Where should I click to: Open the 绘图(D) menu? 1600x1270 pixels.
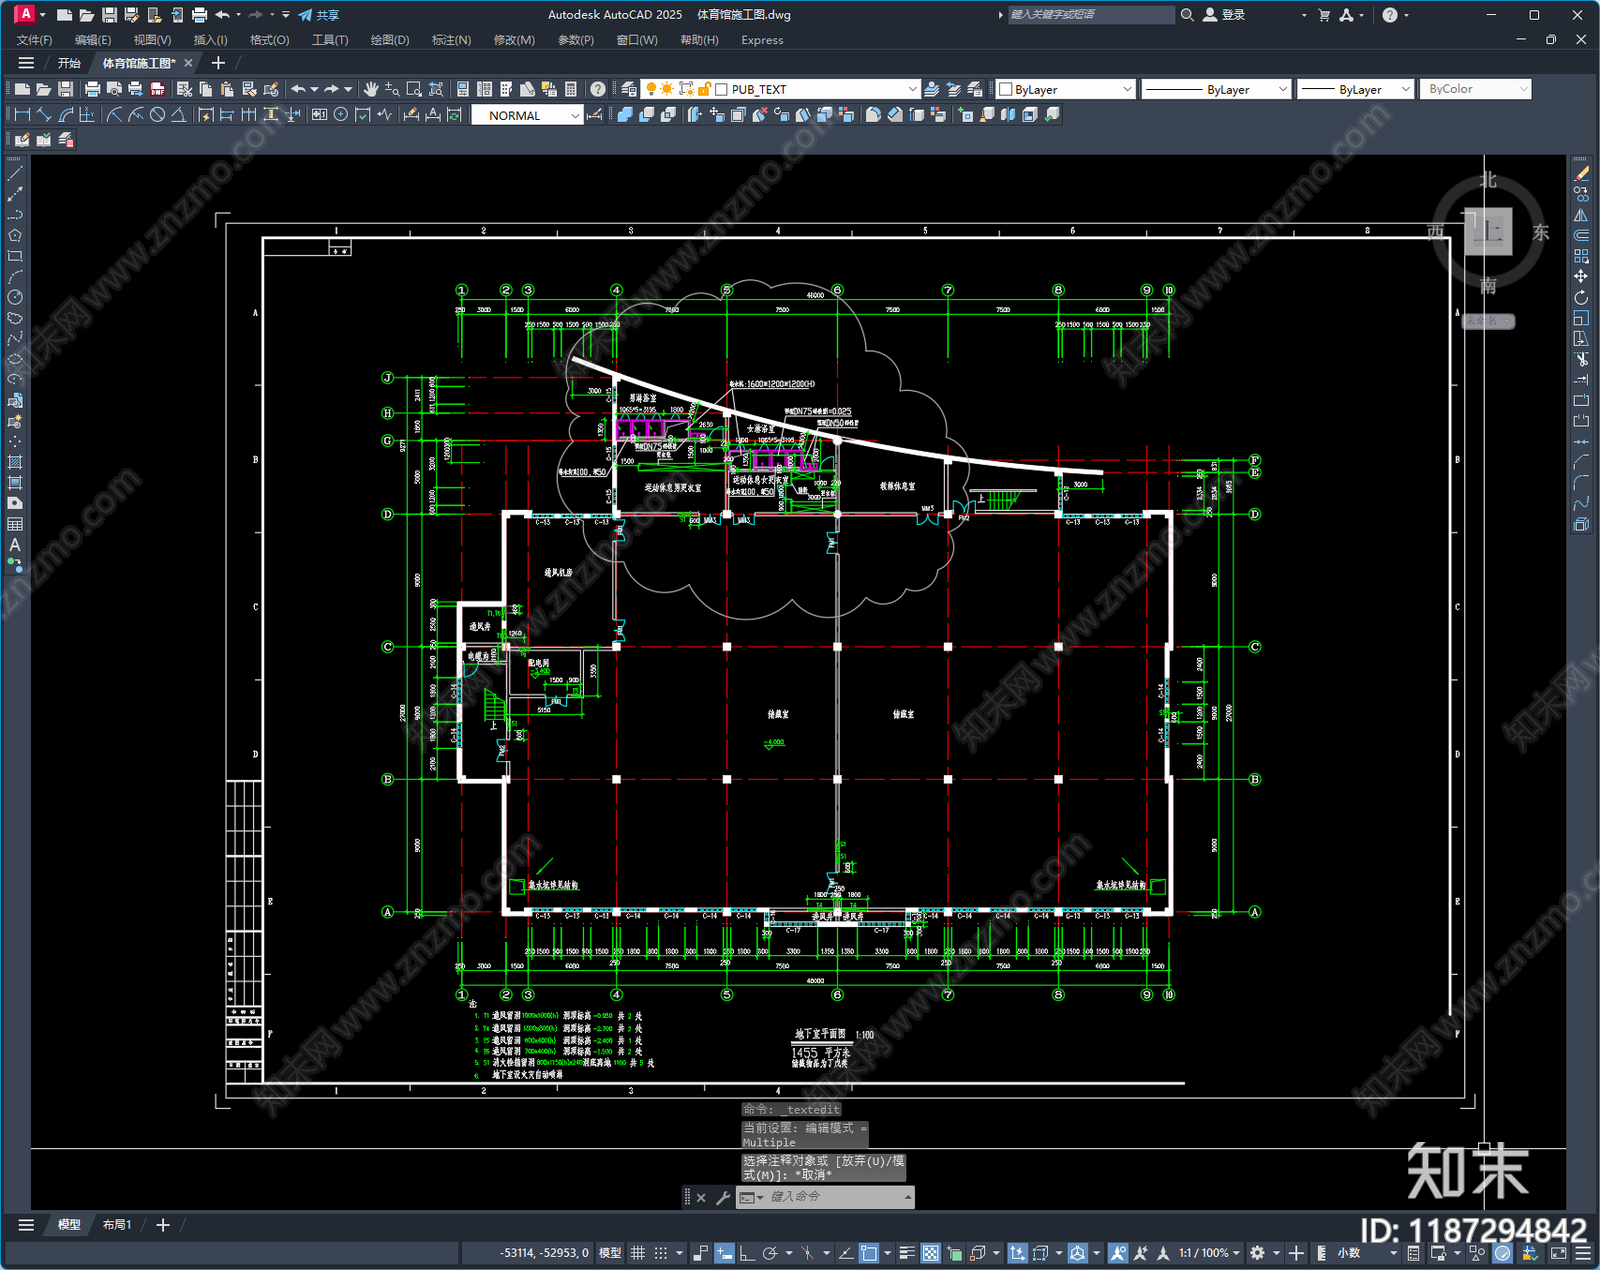pos(390,40)
